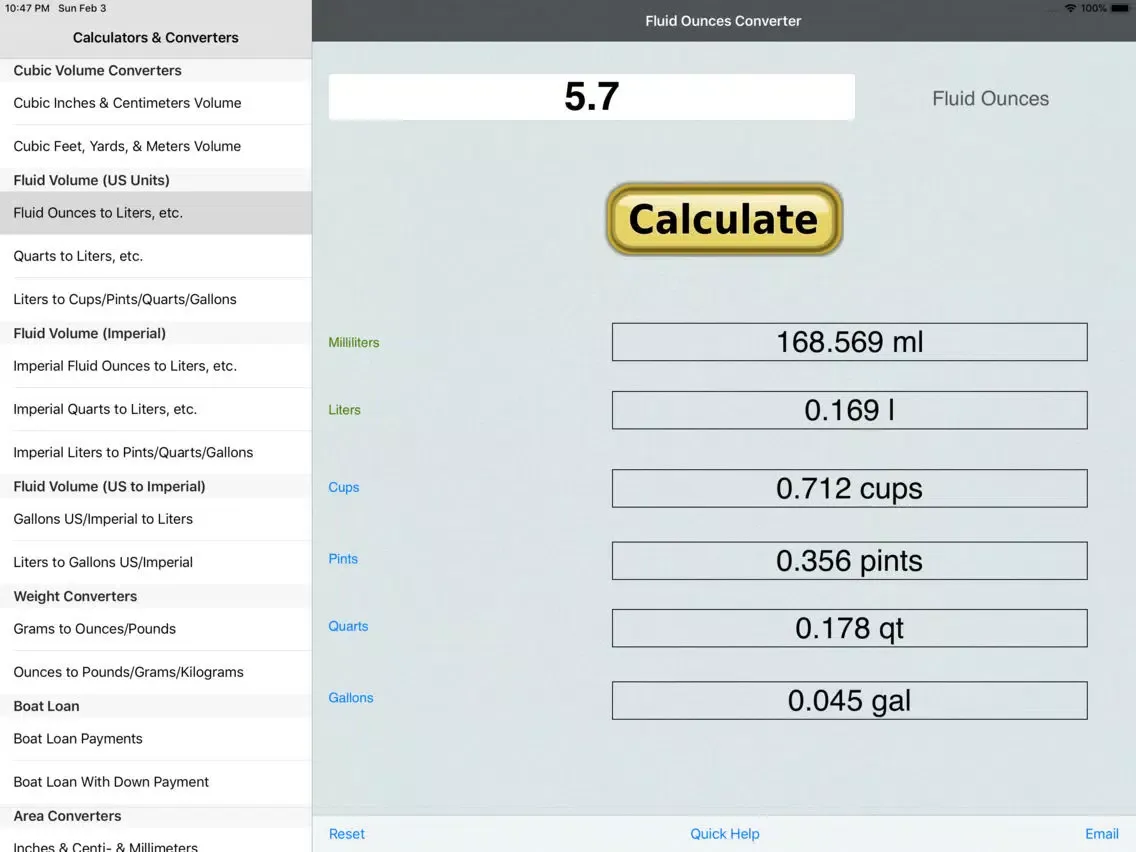Click the Gallons label
The width and height of the screenshot is (1136, 852).
coord(351,698)
